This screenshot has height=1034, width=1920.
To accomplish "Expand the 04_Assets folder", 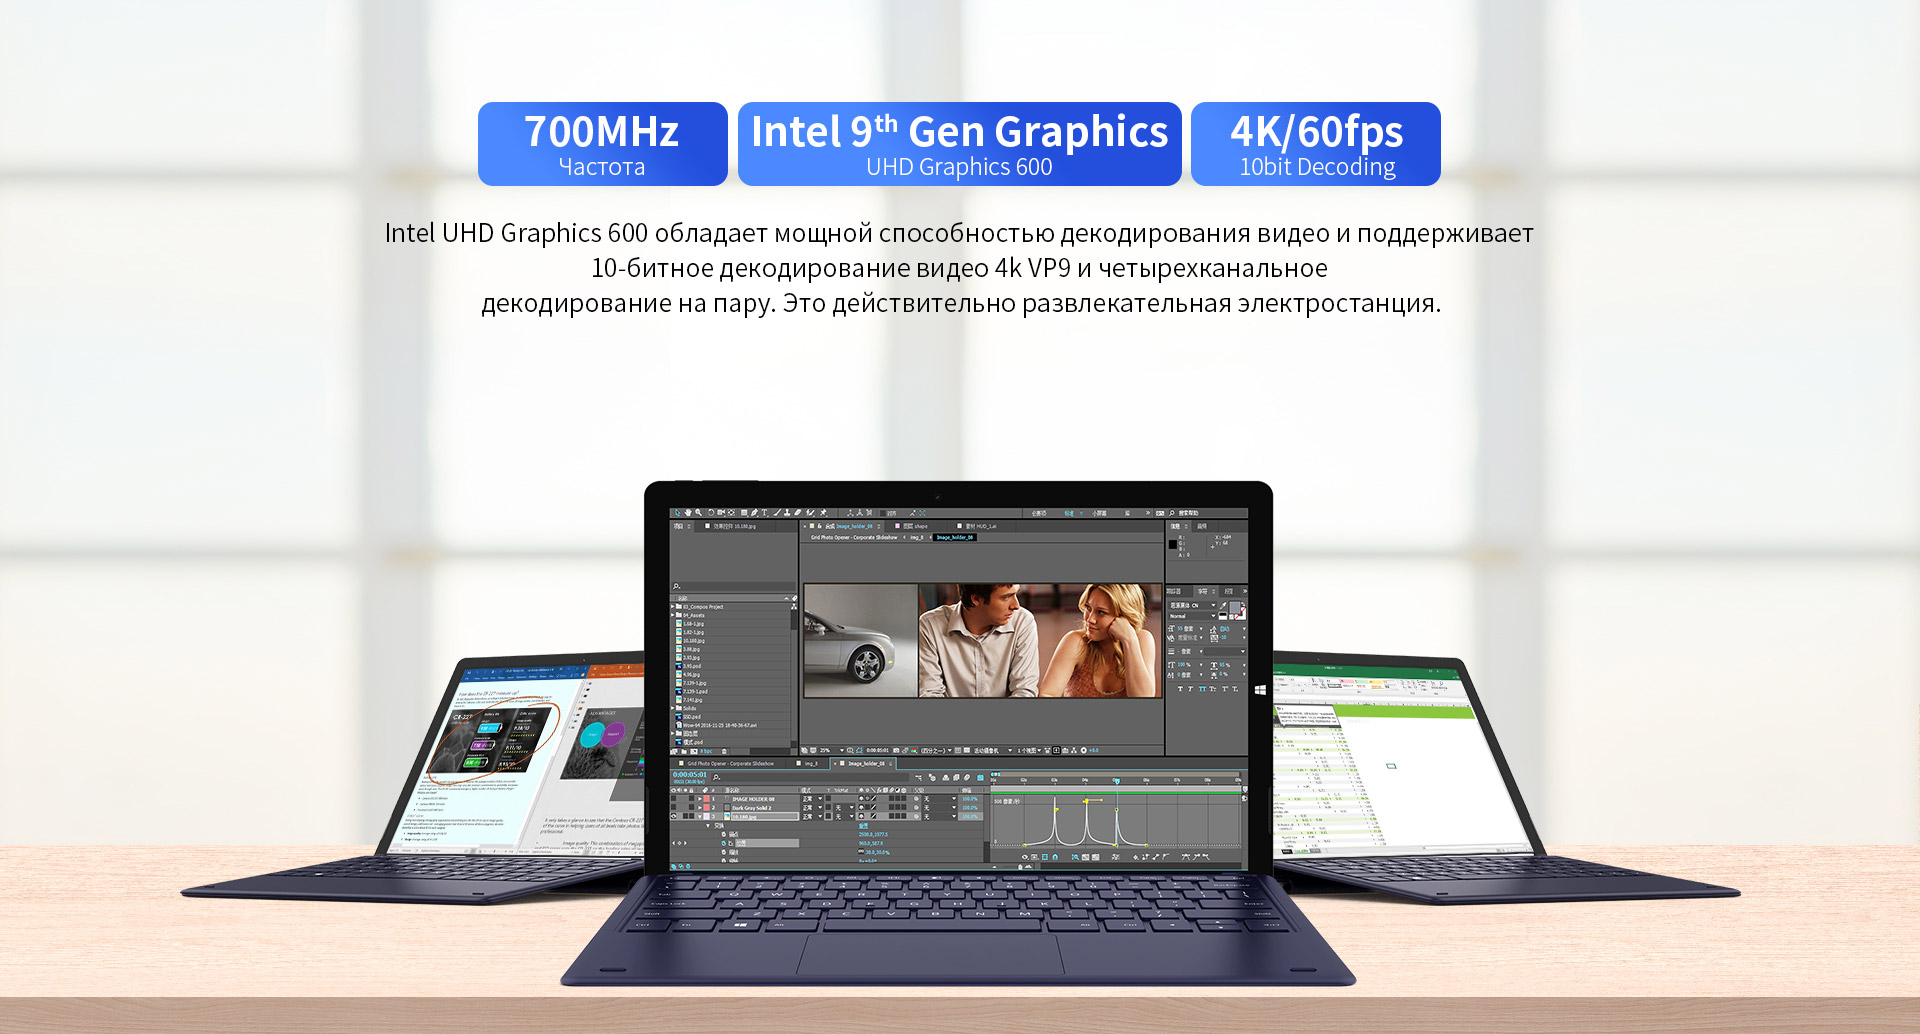I will [673, 615].
